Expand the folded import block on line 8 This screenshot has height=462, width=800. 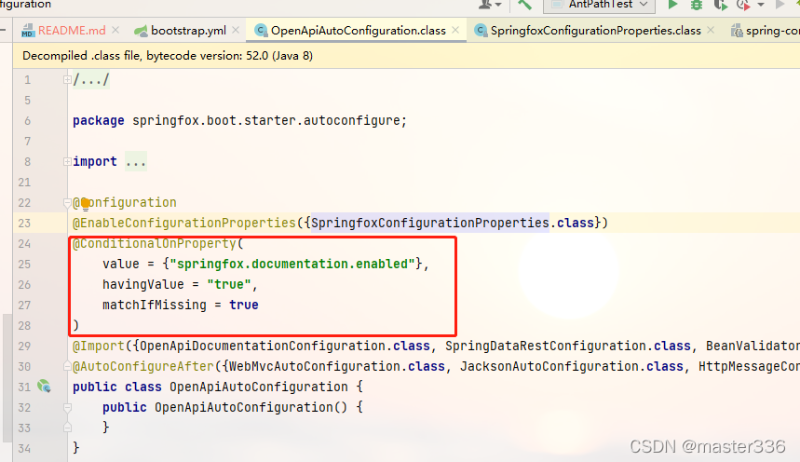click(67, 162)
